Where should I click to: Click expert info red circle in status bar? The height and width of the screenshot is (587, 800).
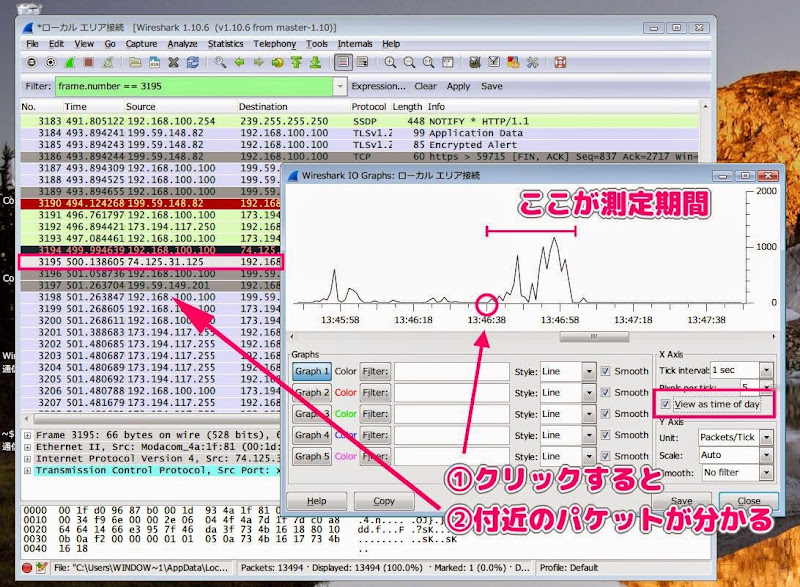coord(28,568)
